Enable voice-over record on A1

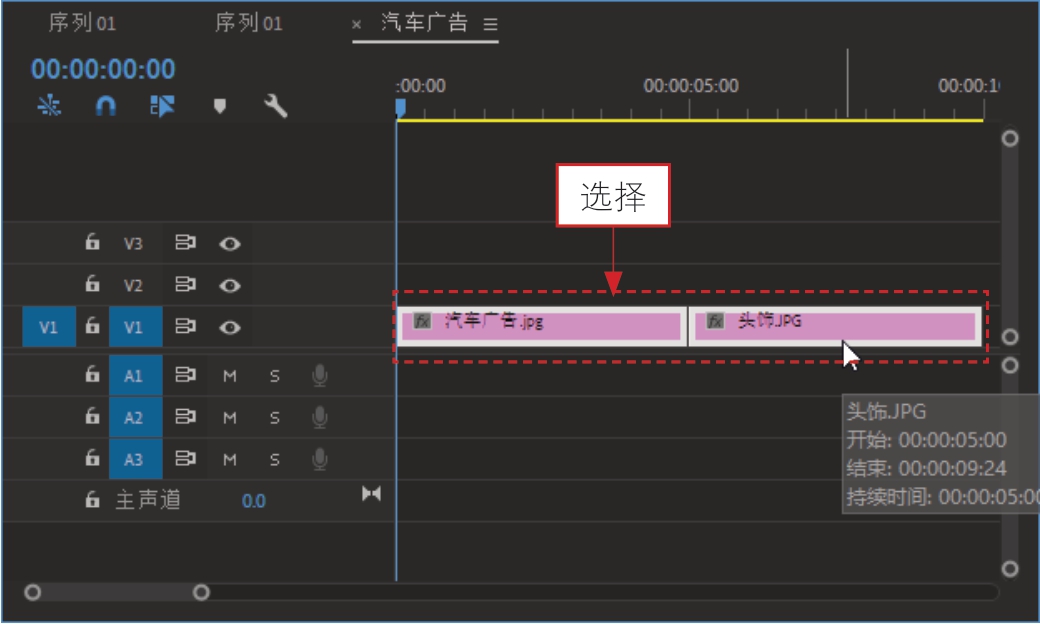coord(320,375)
